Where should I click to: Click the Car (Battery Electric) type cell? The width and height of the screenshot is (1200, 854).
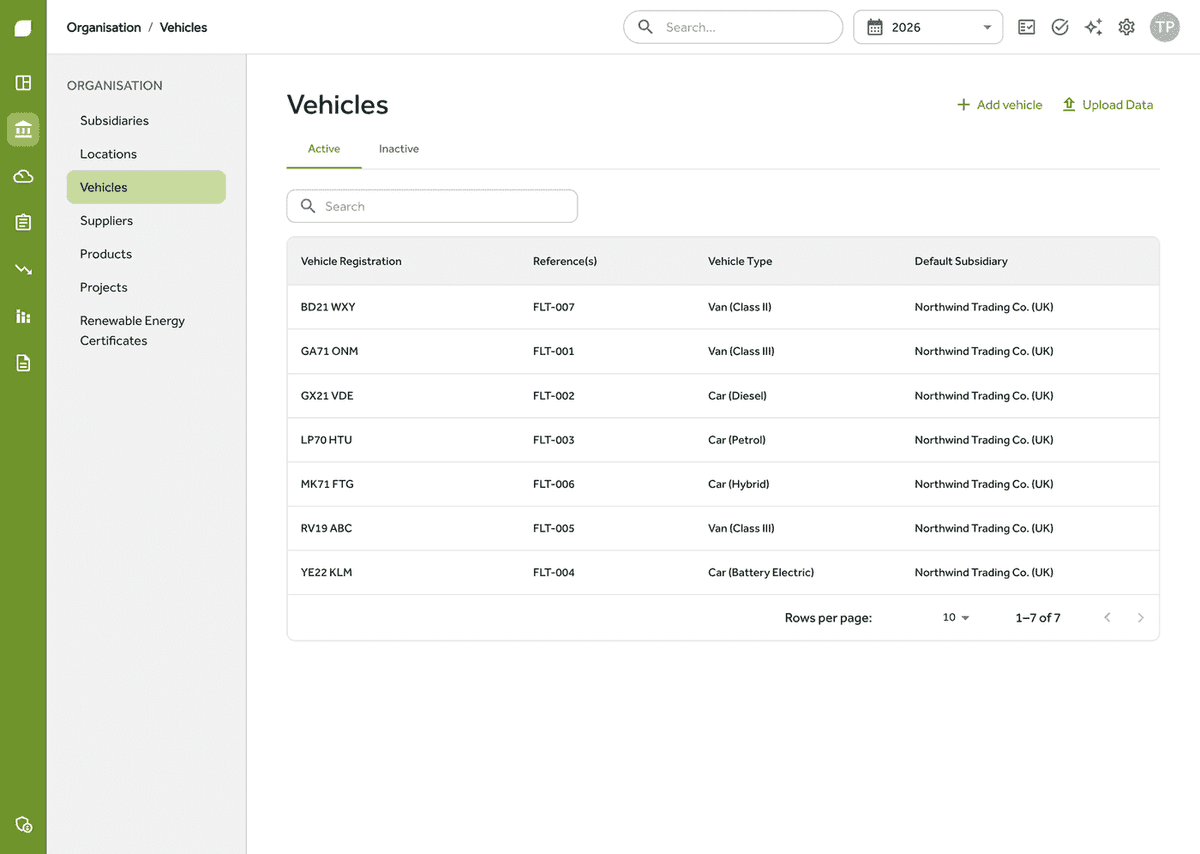[761, 572]
